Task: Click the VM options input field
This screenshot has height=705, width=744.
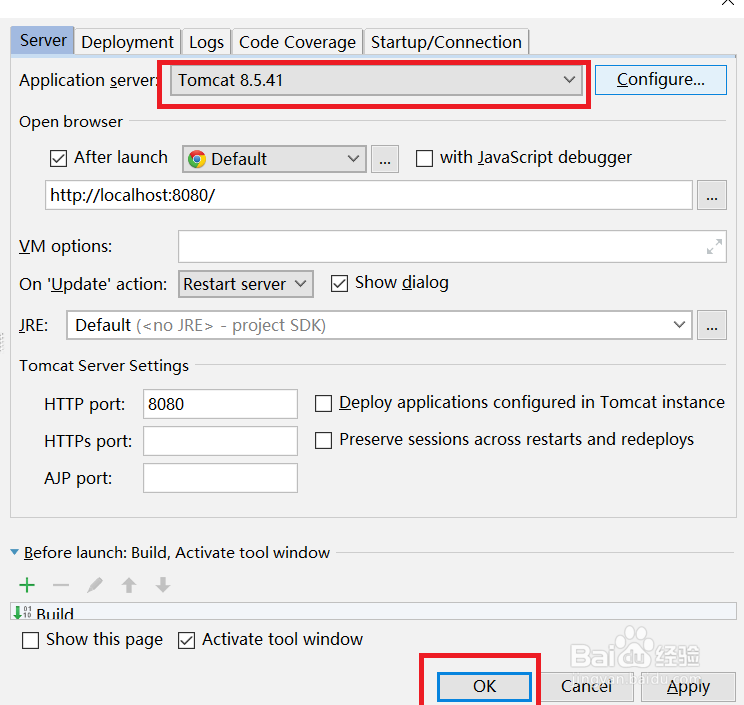Action: pos(452,247)
